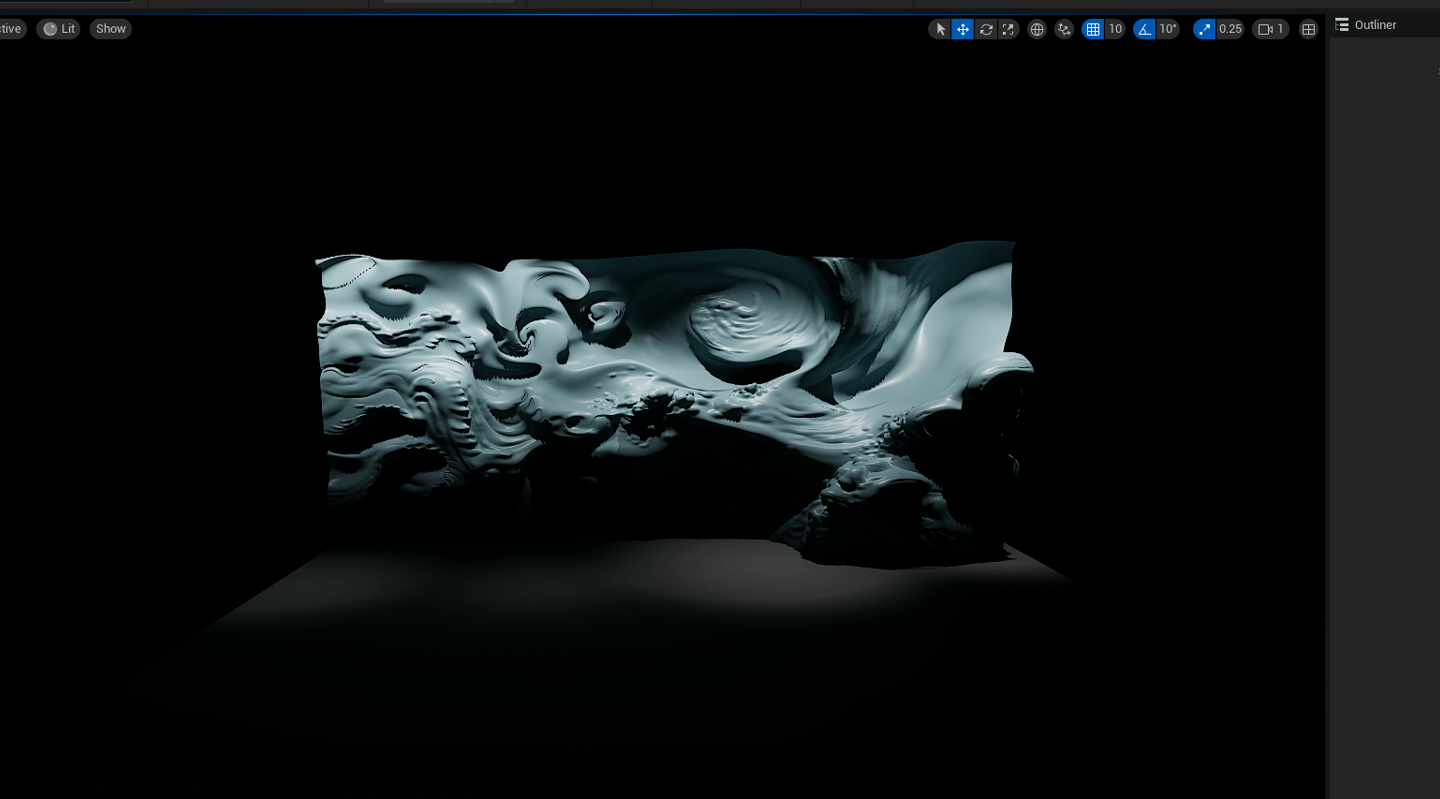
Task: Toggle rotation angle snapping
Action: click(1144, 29)
